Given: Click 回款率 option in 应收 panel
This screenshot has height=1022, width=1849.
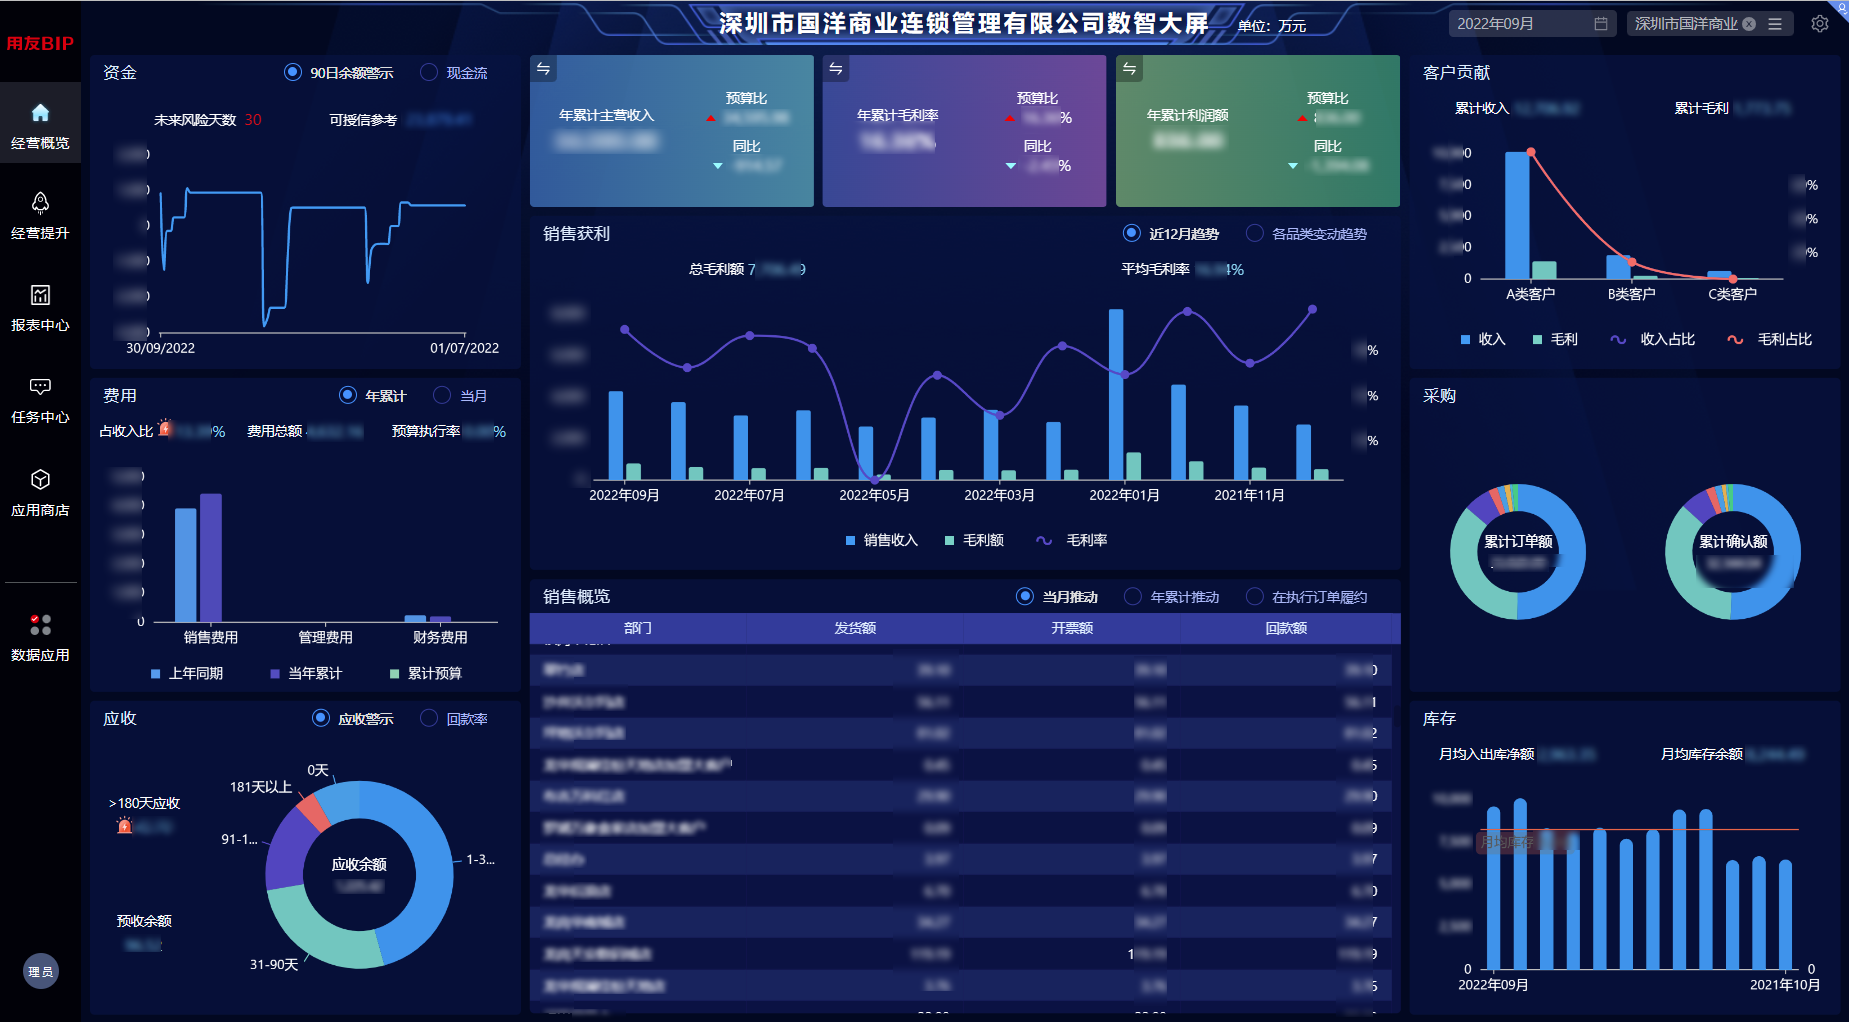Looking at the screenshot, I should [x=429, y=718].
